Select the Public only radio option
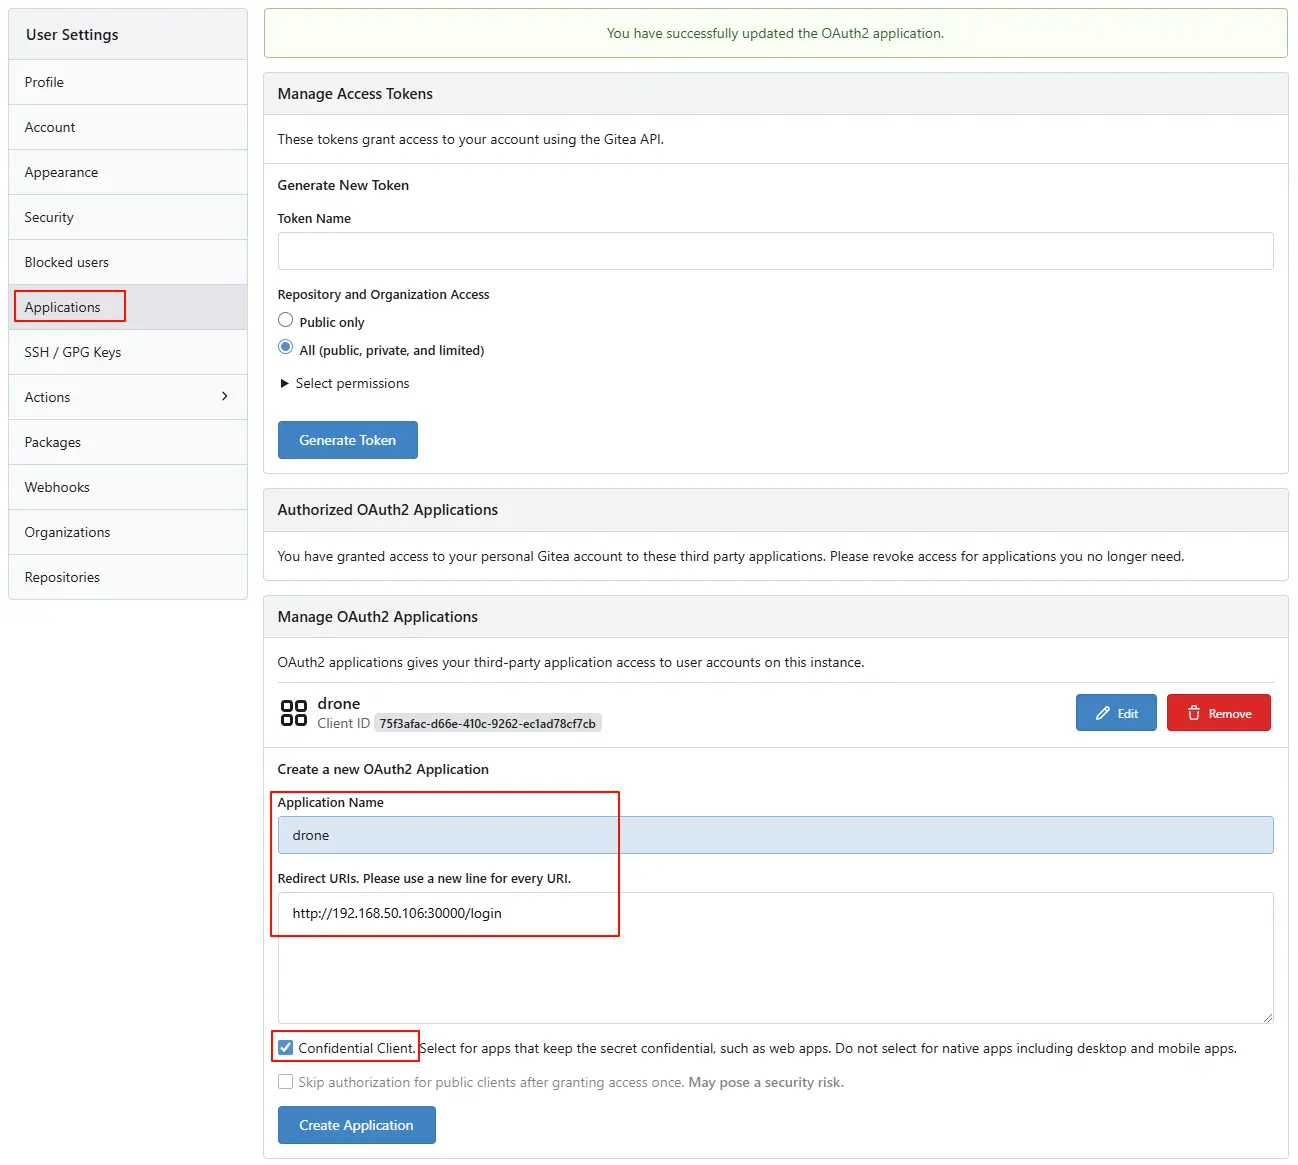Viewport: 1298px width, 1165px height. tap(286, 320)
